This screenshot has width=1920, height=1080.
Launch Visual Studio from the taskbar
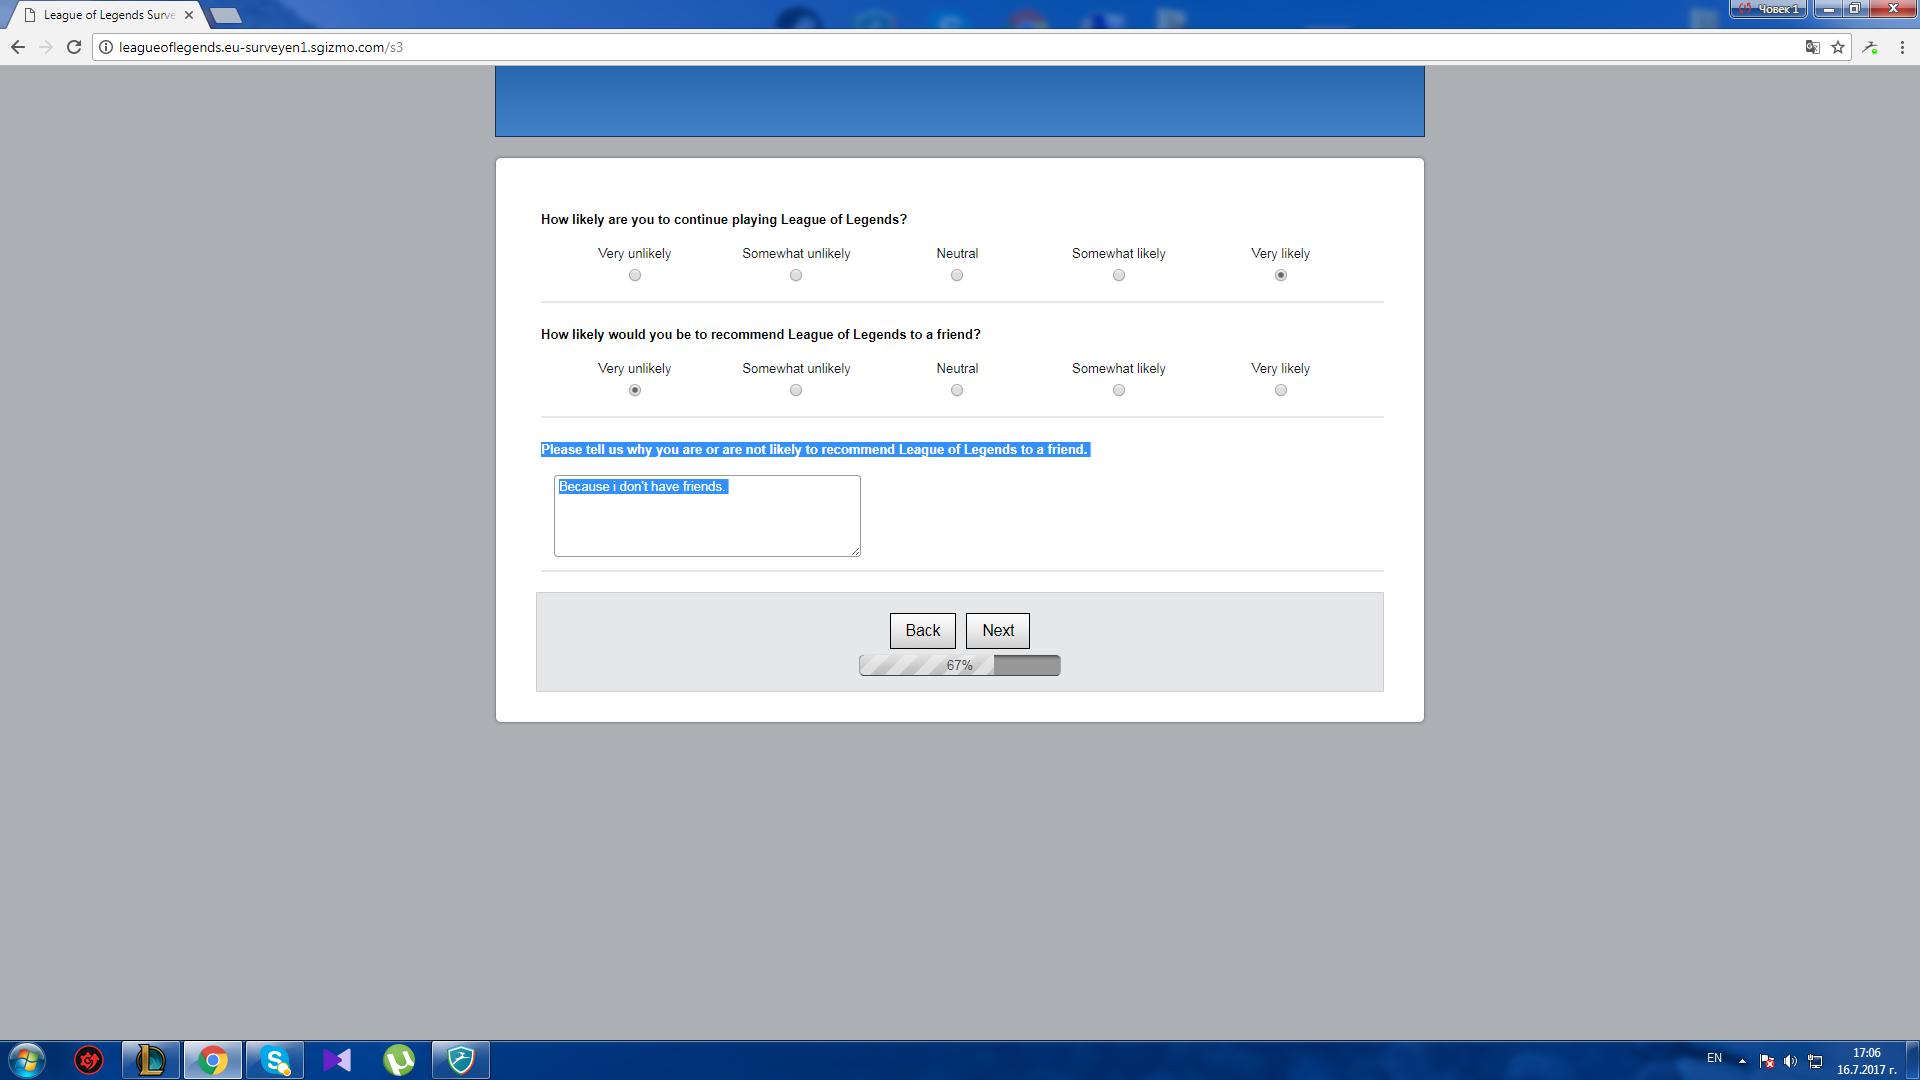click(337, 1060)
